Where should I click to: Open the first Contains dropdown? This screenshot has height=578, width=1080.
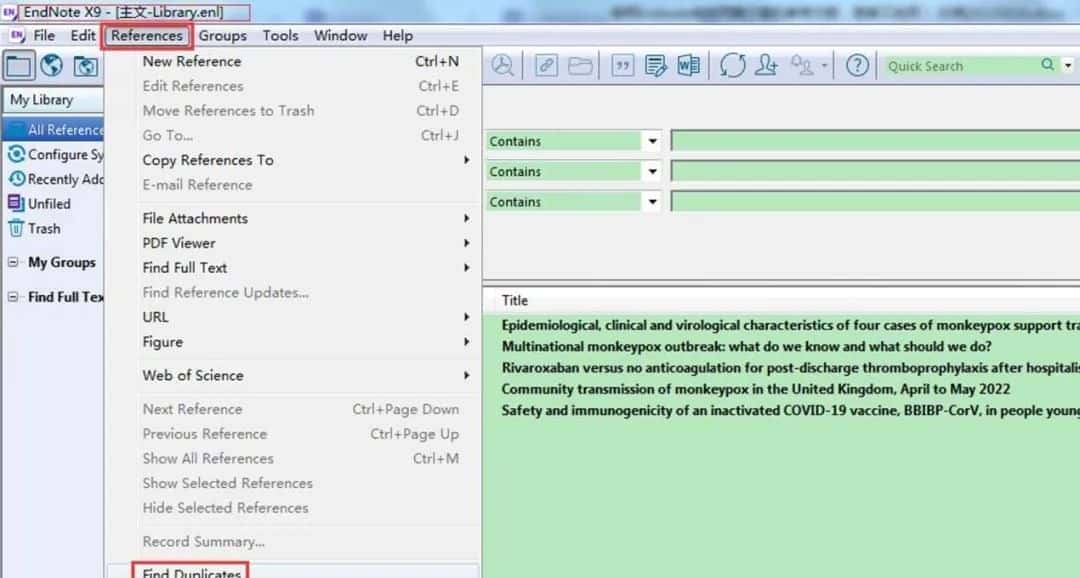coord(652,142)
